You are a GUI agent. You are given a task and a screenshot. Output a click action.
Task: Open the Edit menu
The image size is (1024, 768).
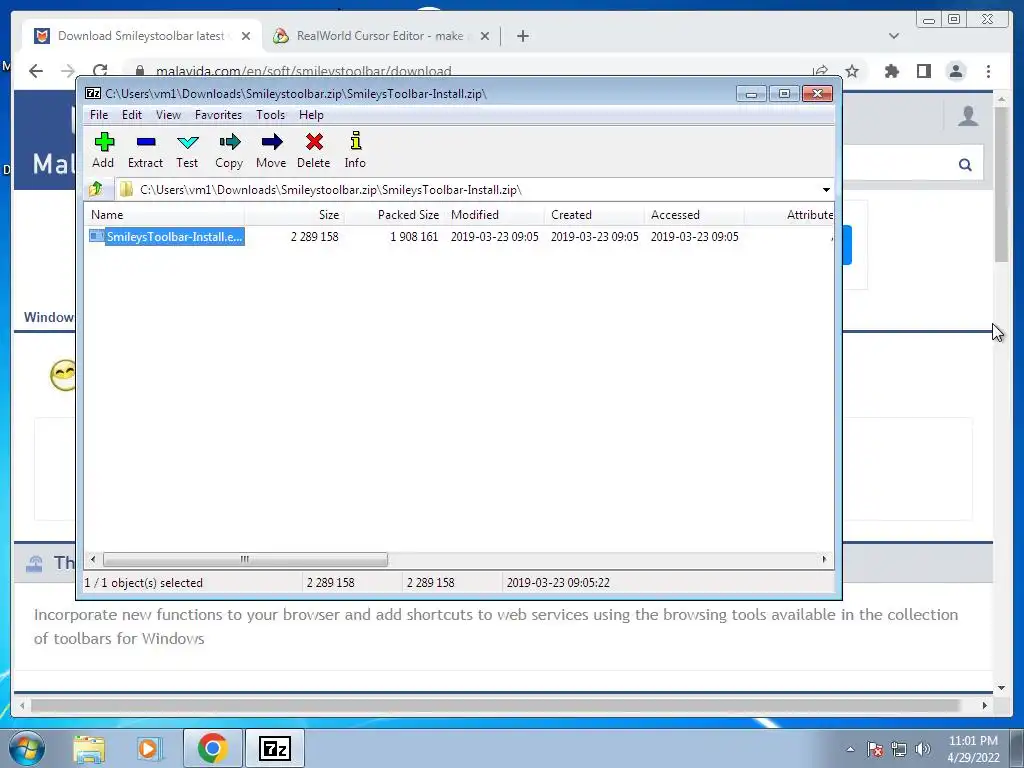(131, 115)
